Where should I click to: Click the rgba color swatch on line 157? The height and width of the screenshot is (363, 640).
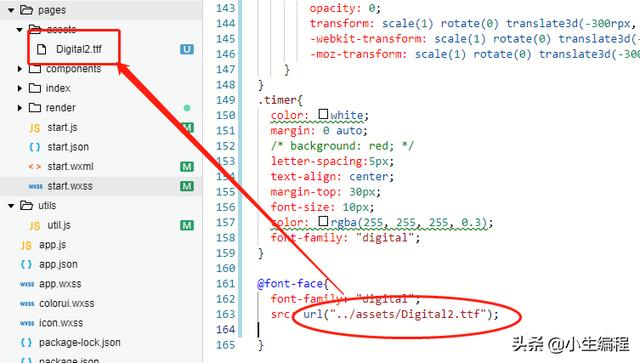coord(323,221)
